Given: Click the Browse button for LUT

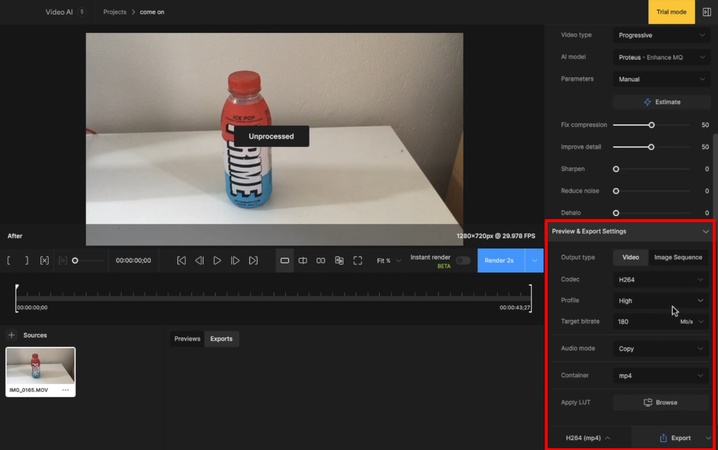Looking at the screenshot, I should [x=661, y=402].
